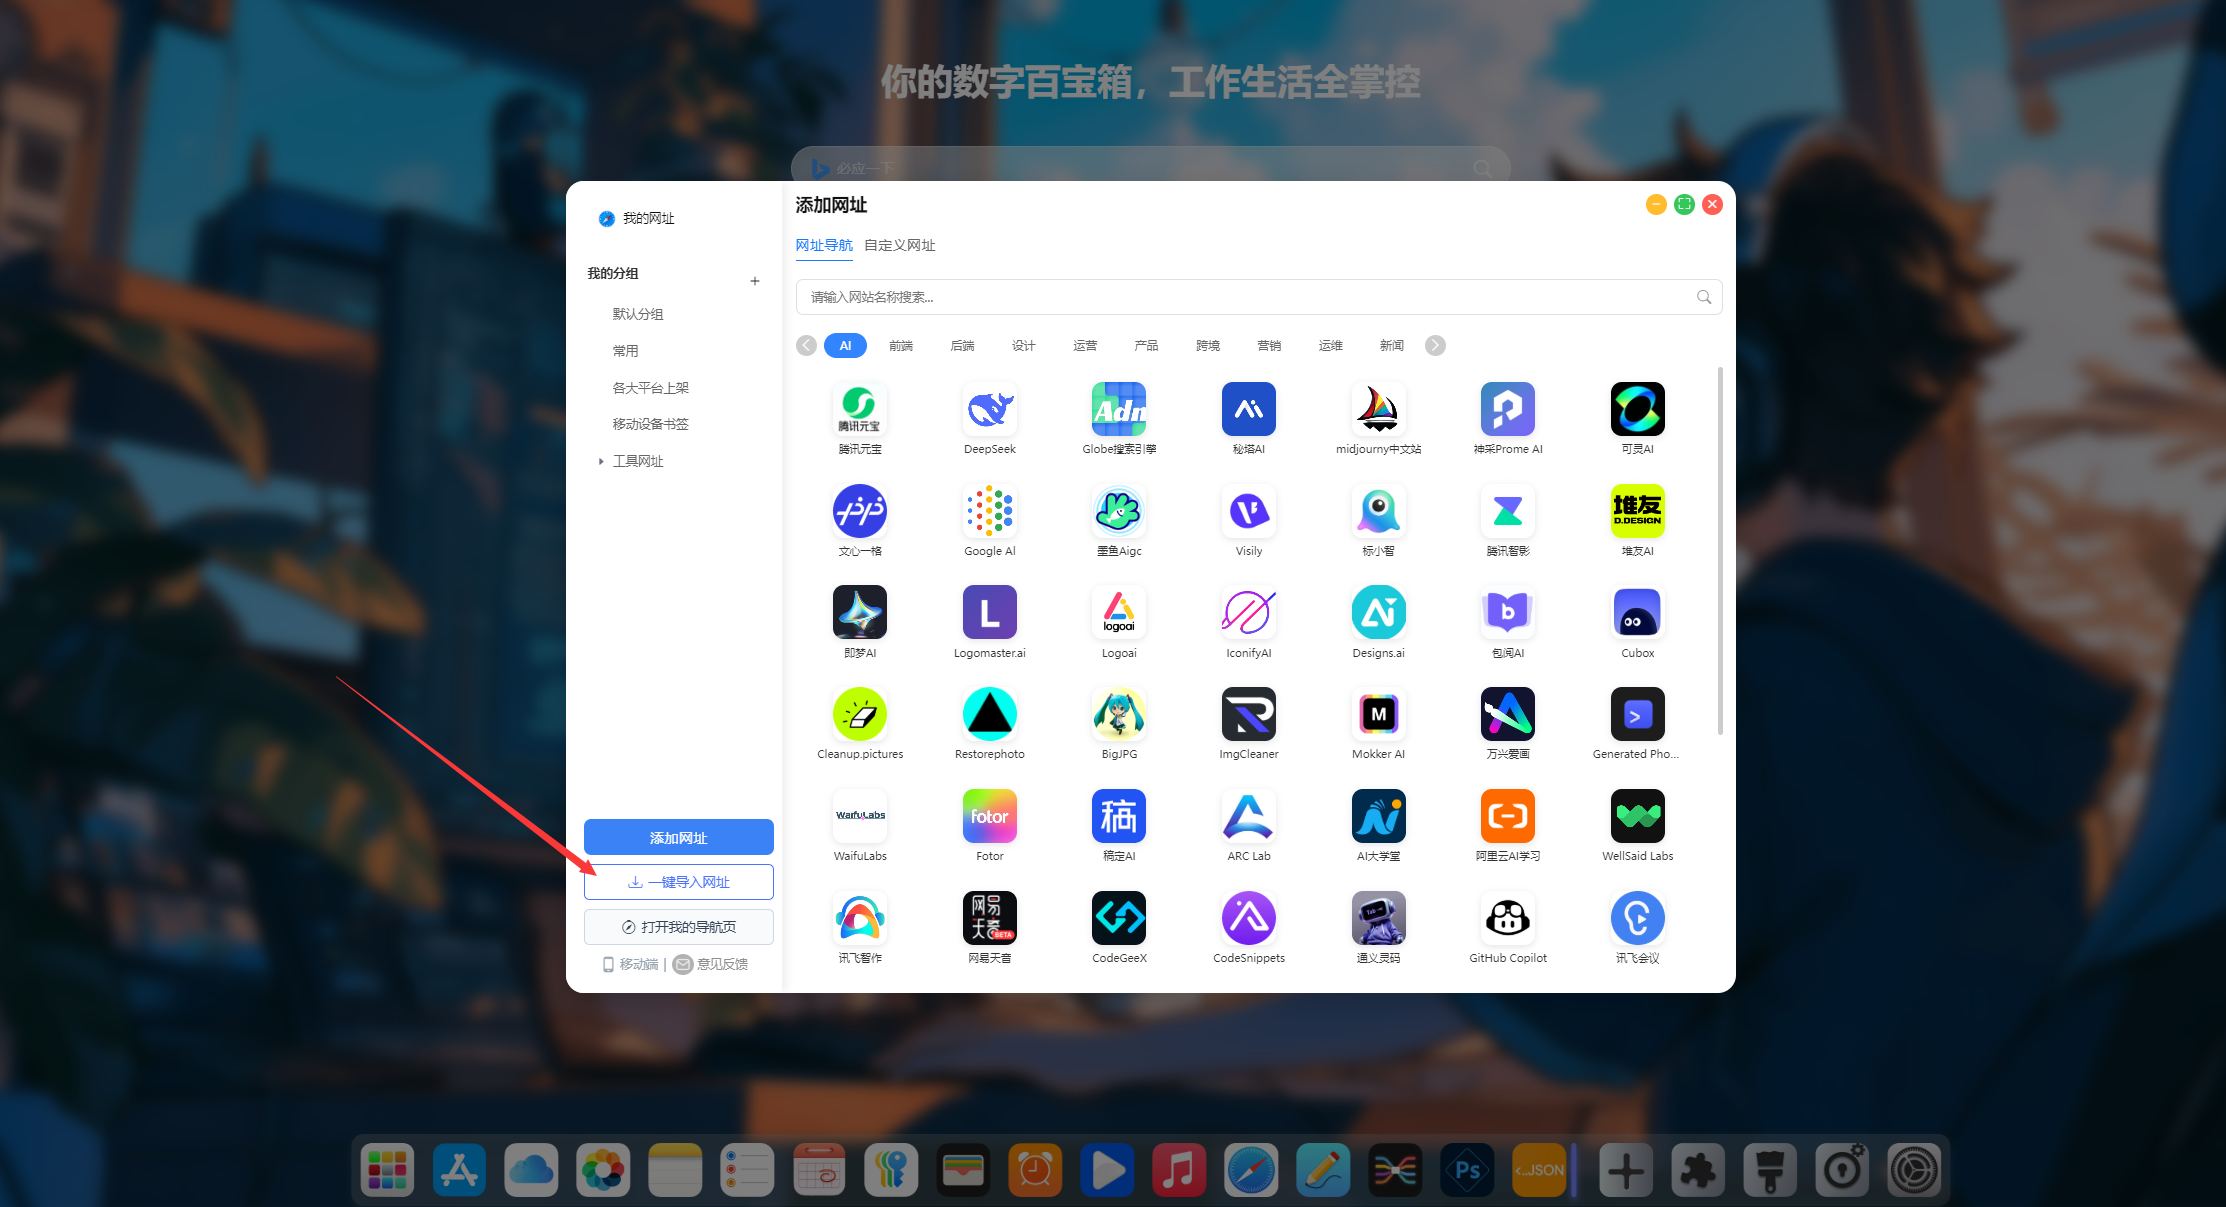Launch Music from the dock

(x=1178, y=1170)
